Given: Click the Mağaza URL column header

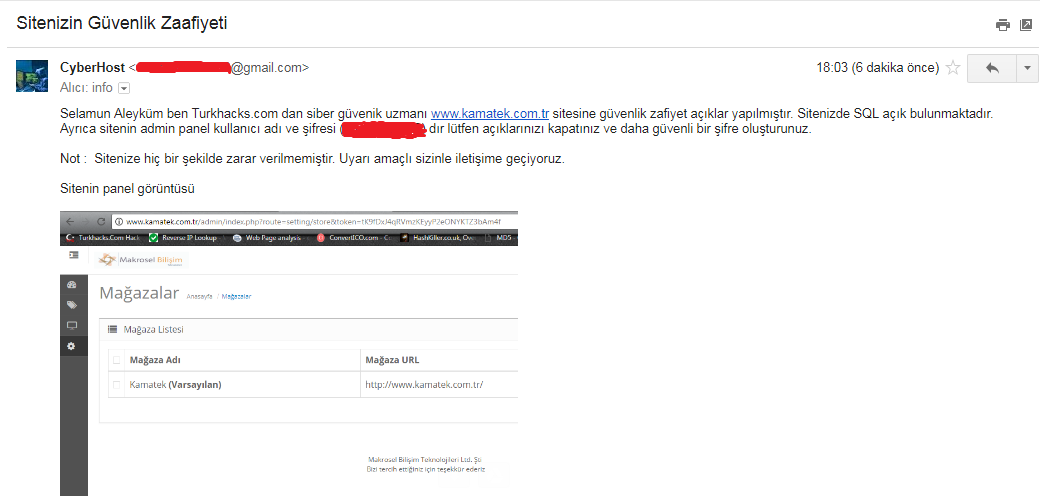Looking at the screenshot, I should coord(392,360).
